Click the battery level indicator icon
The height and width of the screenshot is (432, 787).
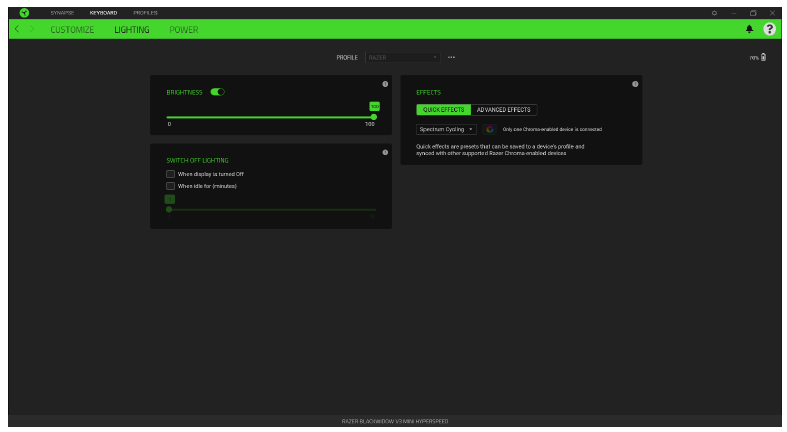click(x=763, y=57)
